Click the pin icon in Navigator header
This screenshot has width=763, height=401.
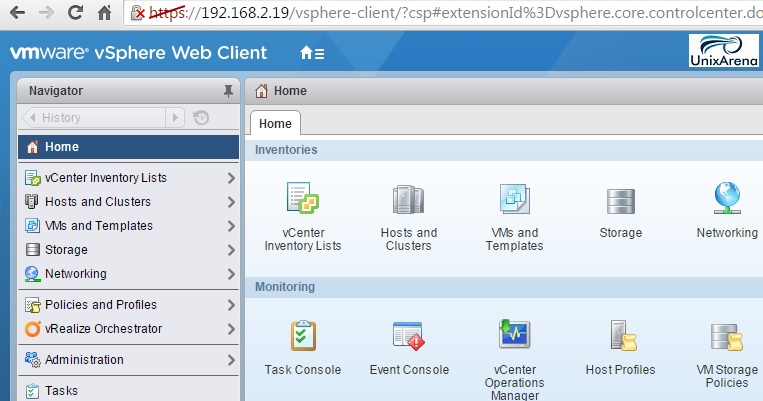tap(228, 91)
